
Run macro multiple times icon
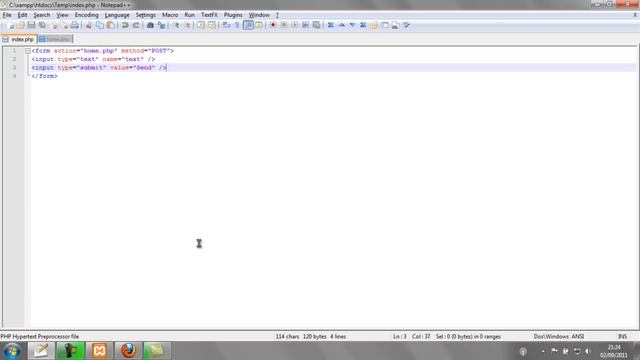tap(305, 25)
